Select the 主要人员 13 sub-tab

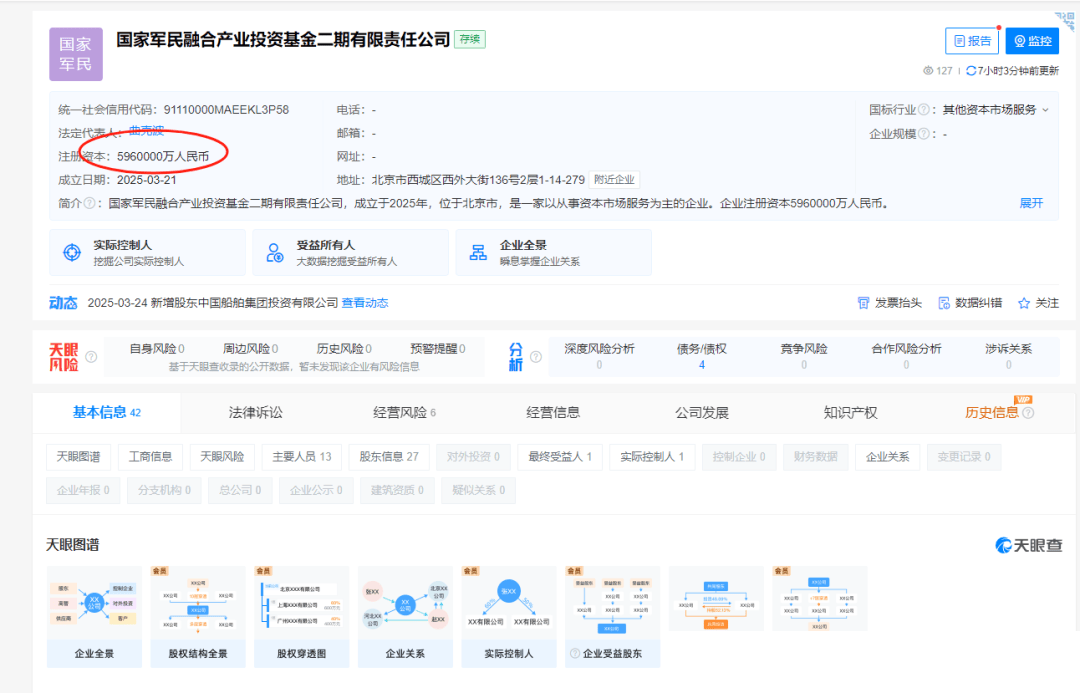[302, 457]
